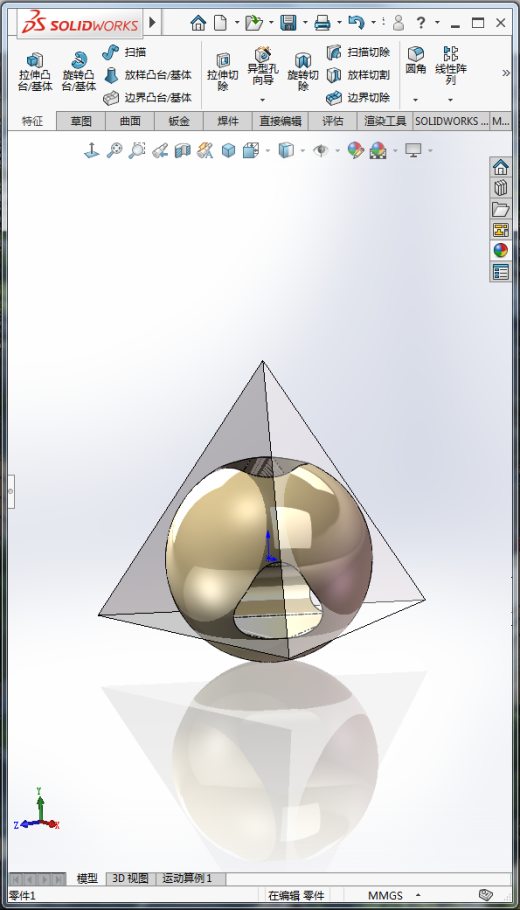Viewport: 520px width, 910px height.
Task: Open Design Library in task pane
Action: click(500, 188)
